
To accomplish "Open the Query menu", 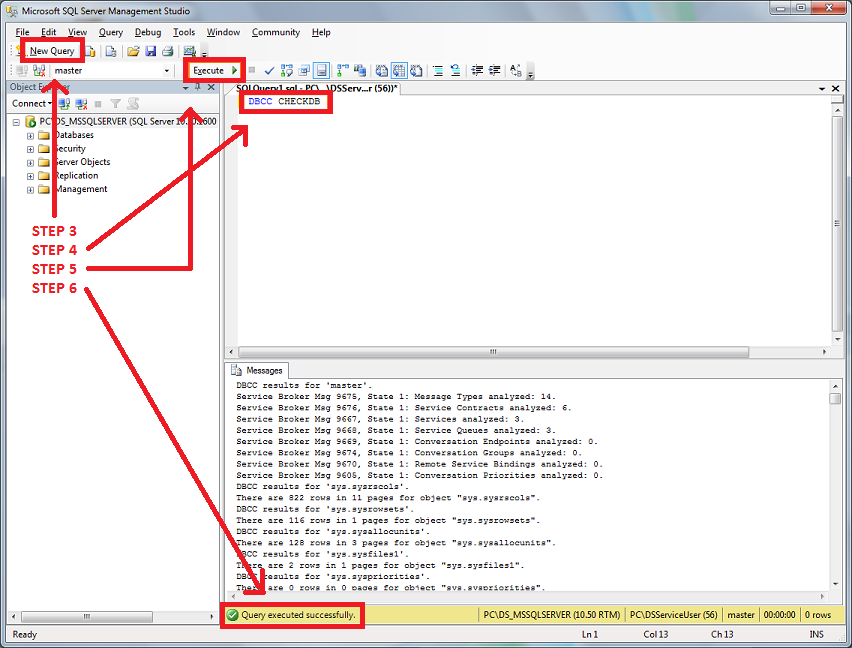I will [110, 32].
